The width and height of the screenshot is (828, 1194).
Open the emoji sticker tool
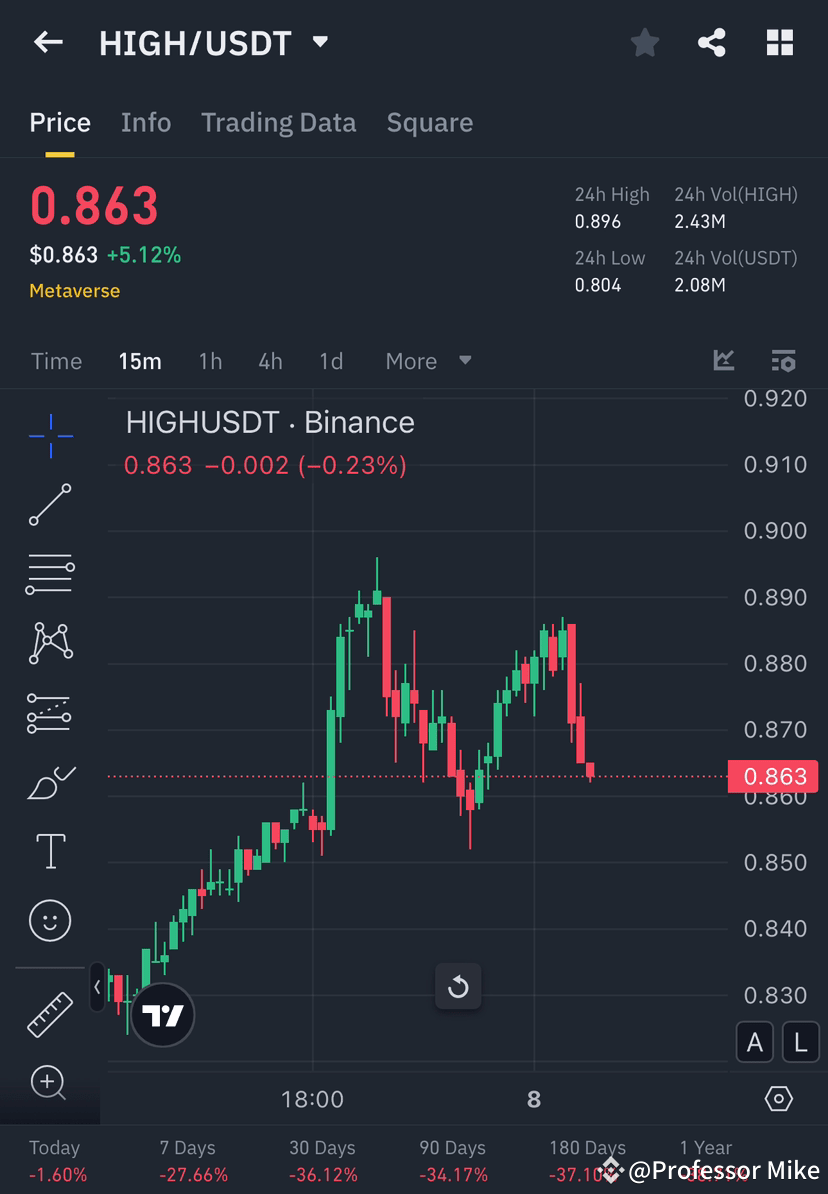click(50, 920)
